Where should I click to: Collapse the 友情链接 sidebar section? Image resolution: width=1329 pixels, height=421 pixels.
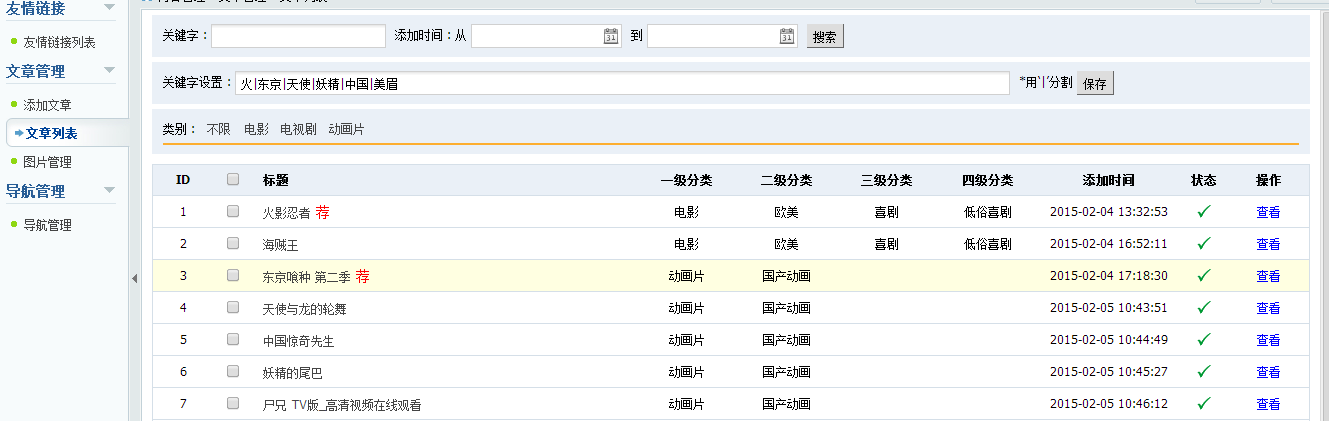109,9
